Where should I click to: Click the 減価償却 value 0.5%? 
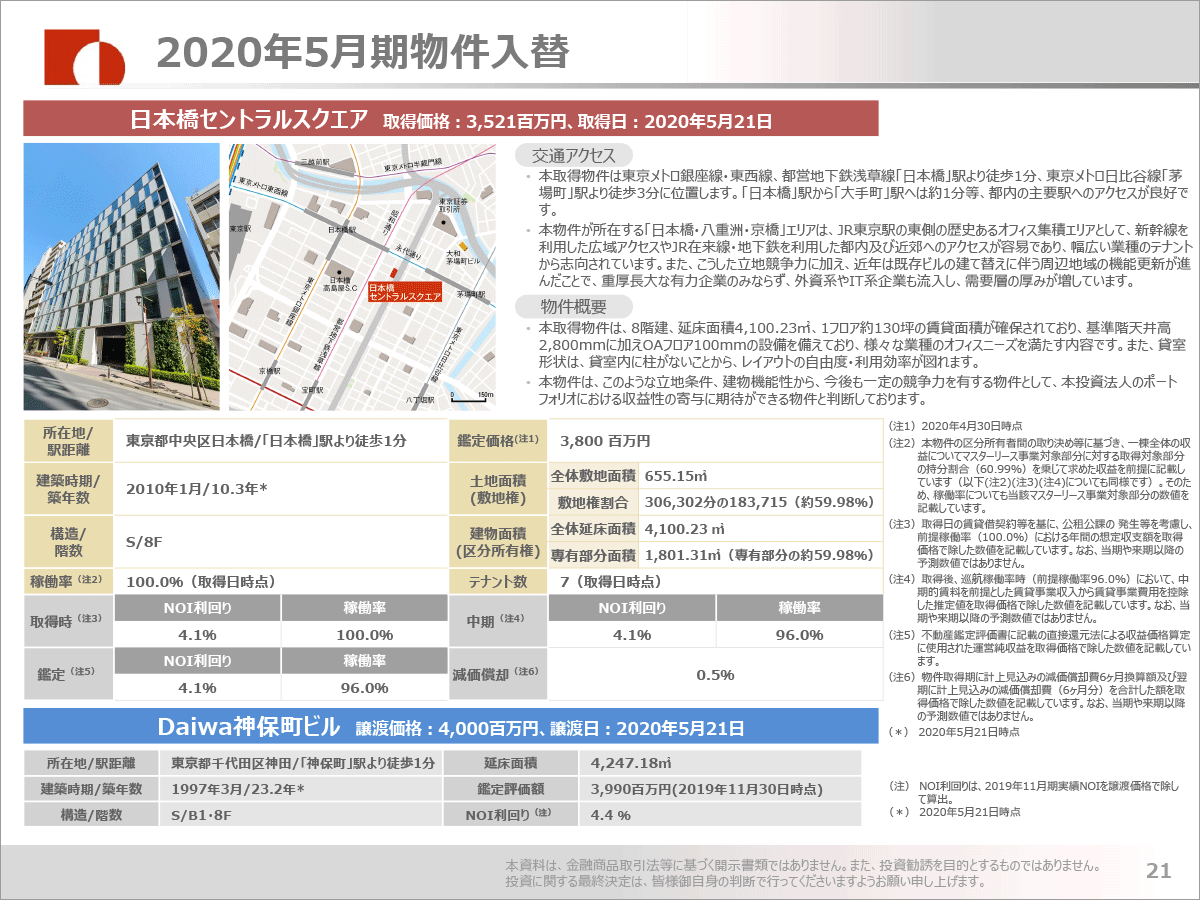[715, 674]
